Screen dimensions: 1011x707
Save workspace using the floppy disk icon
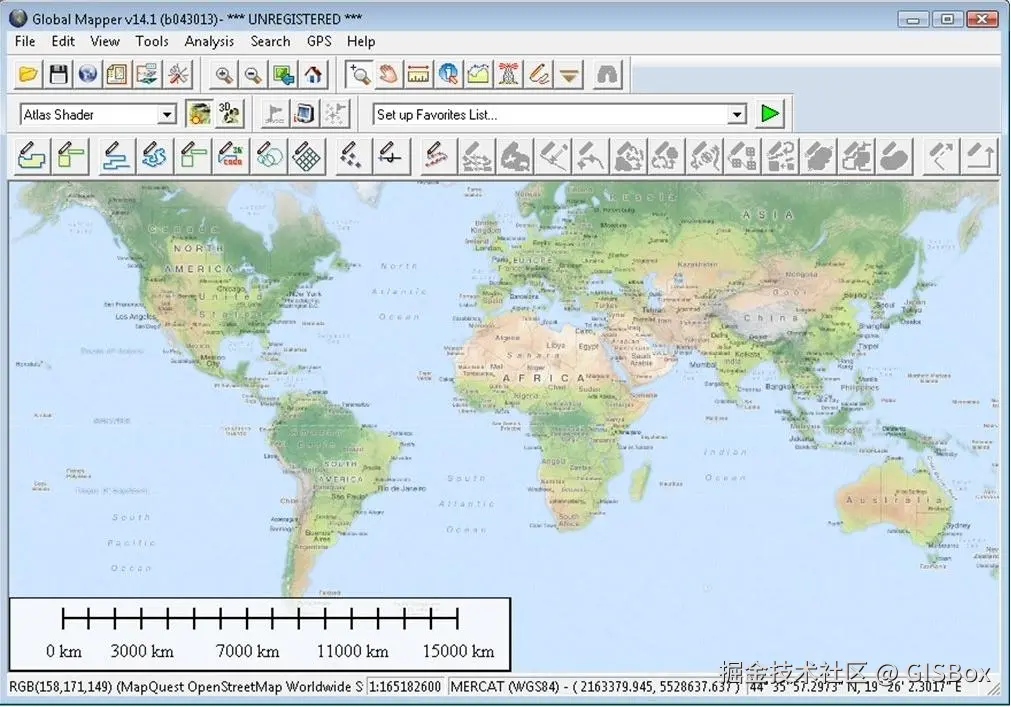(x=58, y=75)
